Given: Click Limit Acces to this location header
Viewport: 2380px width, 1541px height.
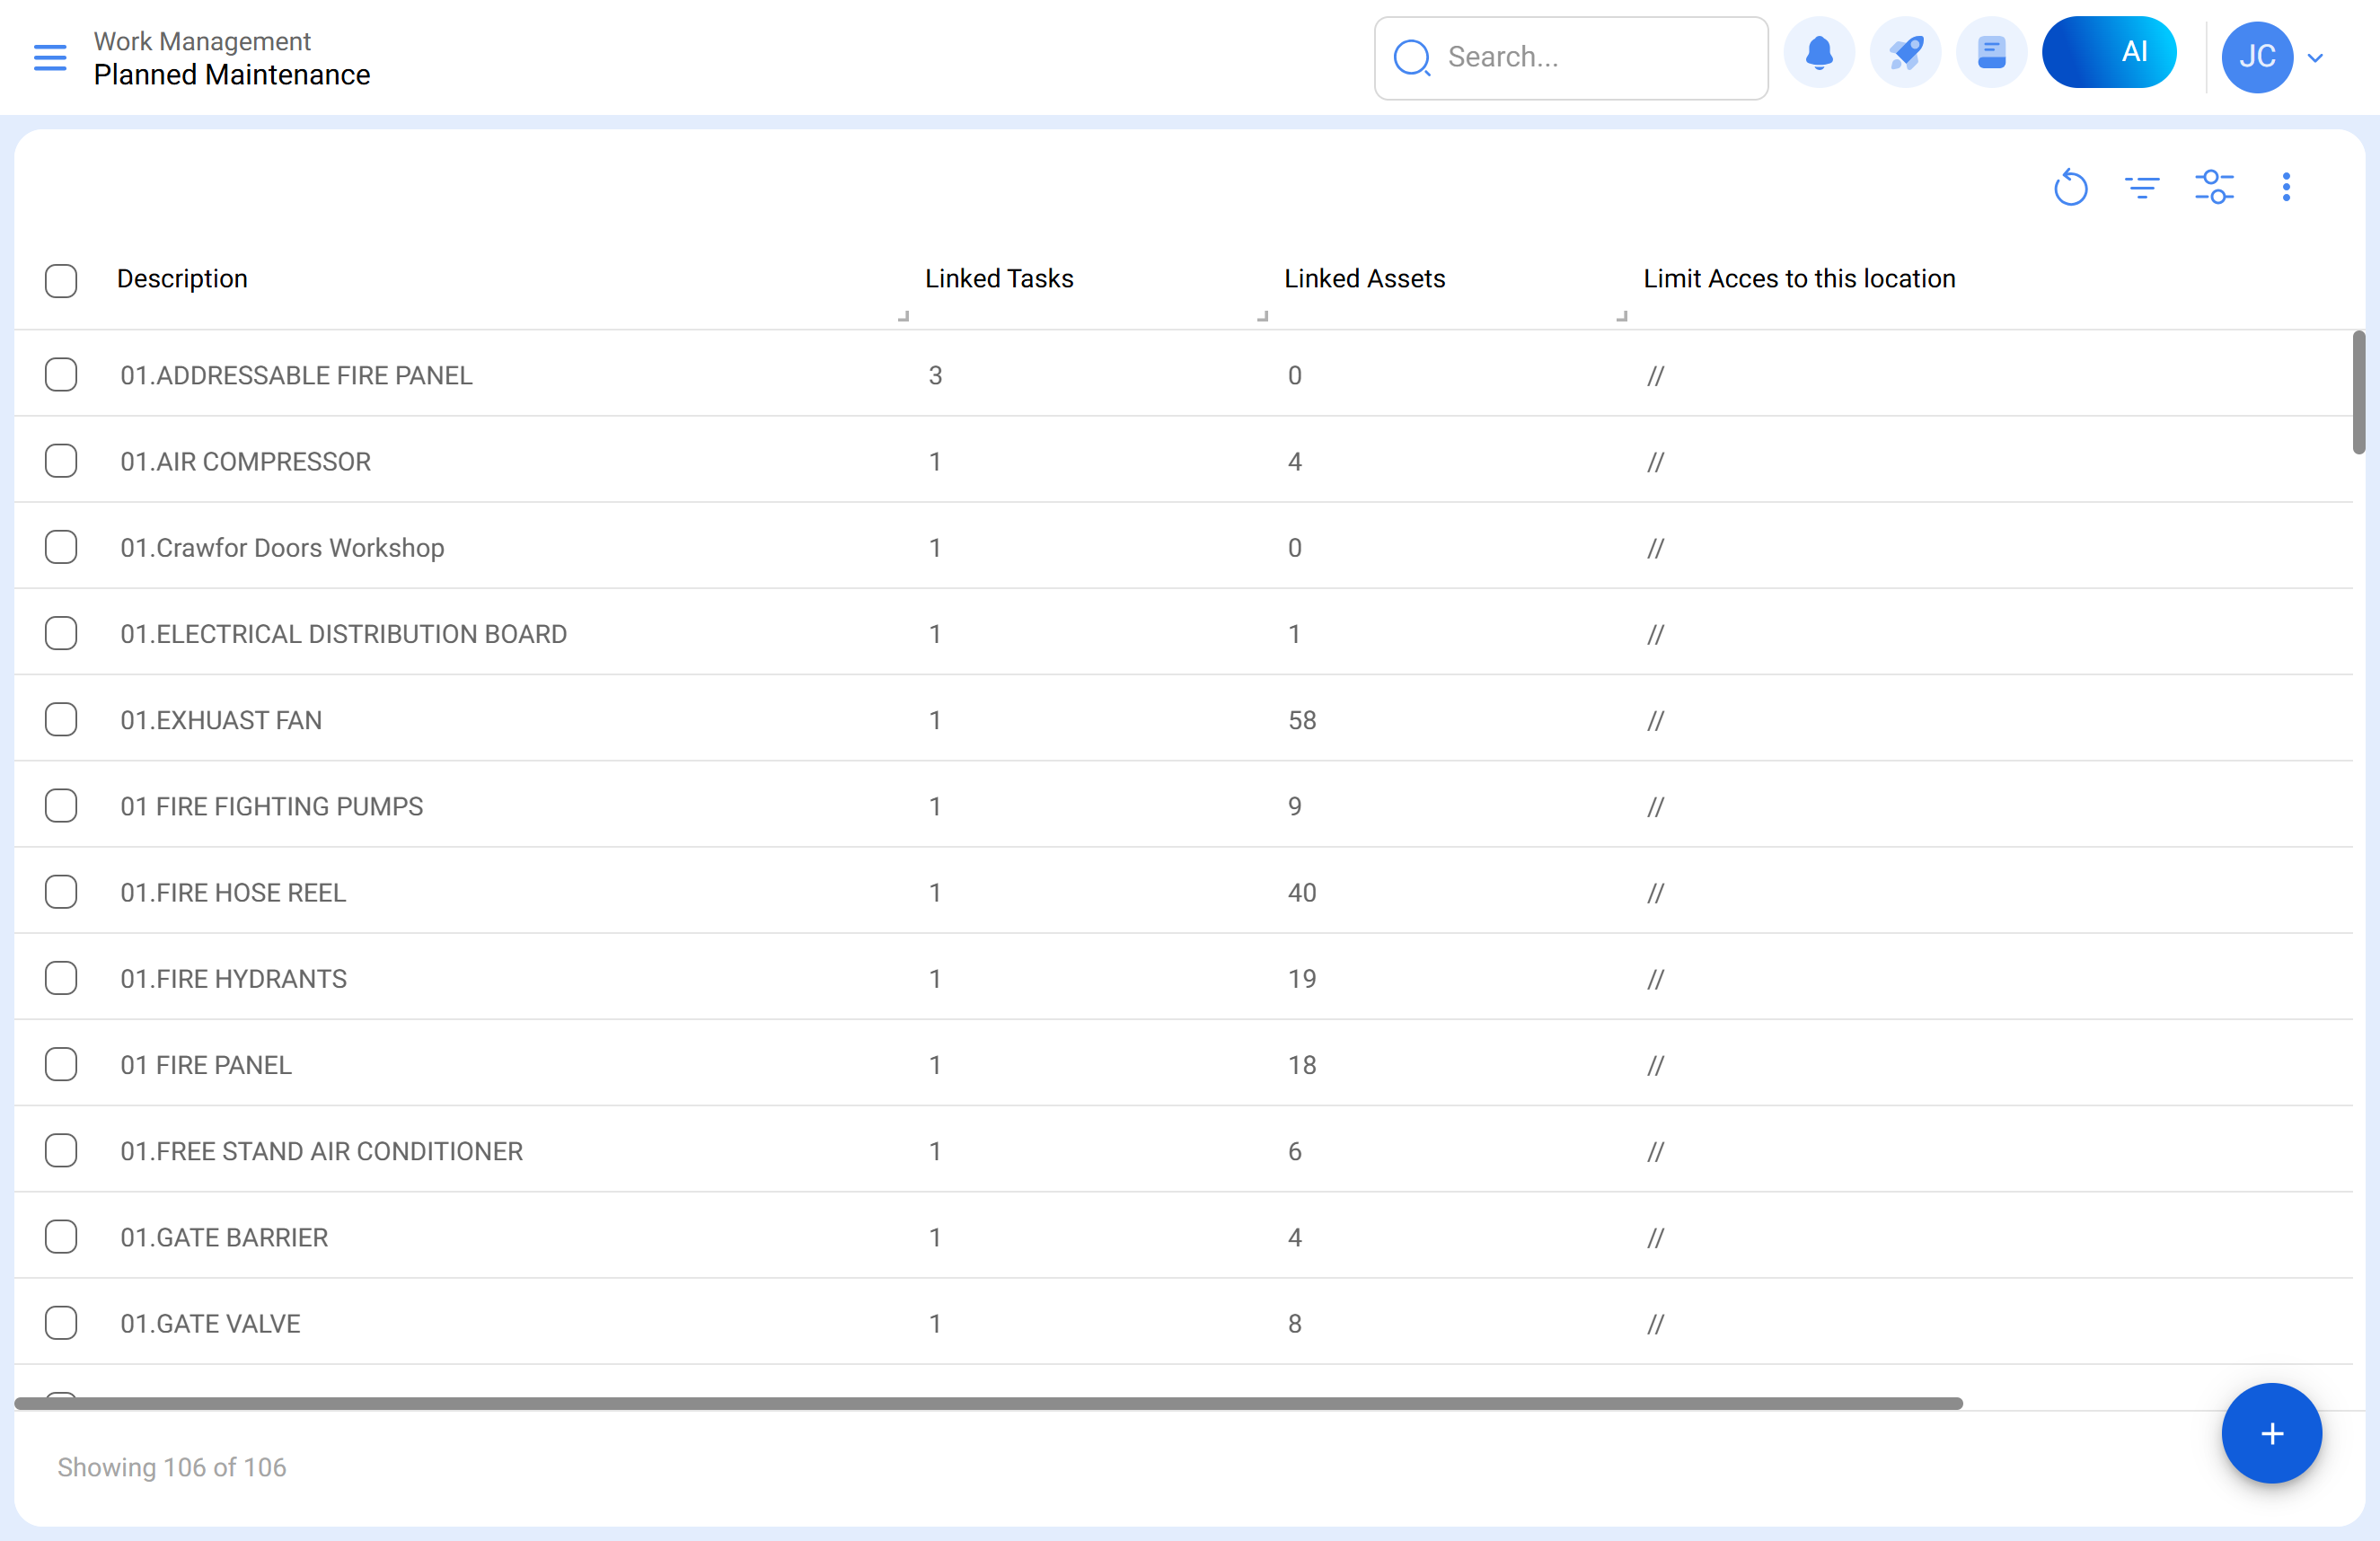Looking at the screenshot, I should pos(1799,279).
